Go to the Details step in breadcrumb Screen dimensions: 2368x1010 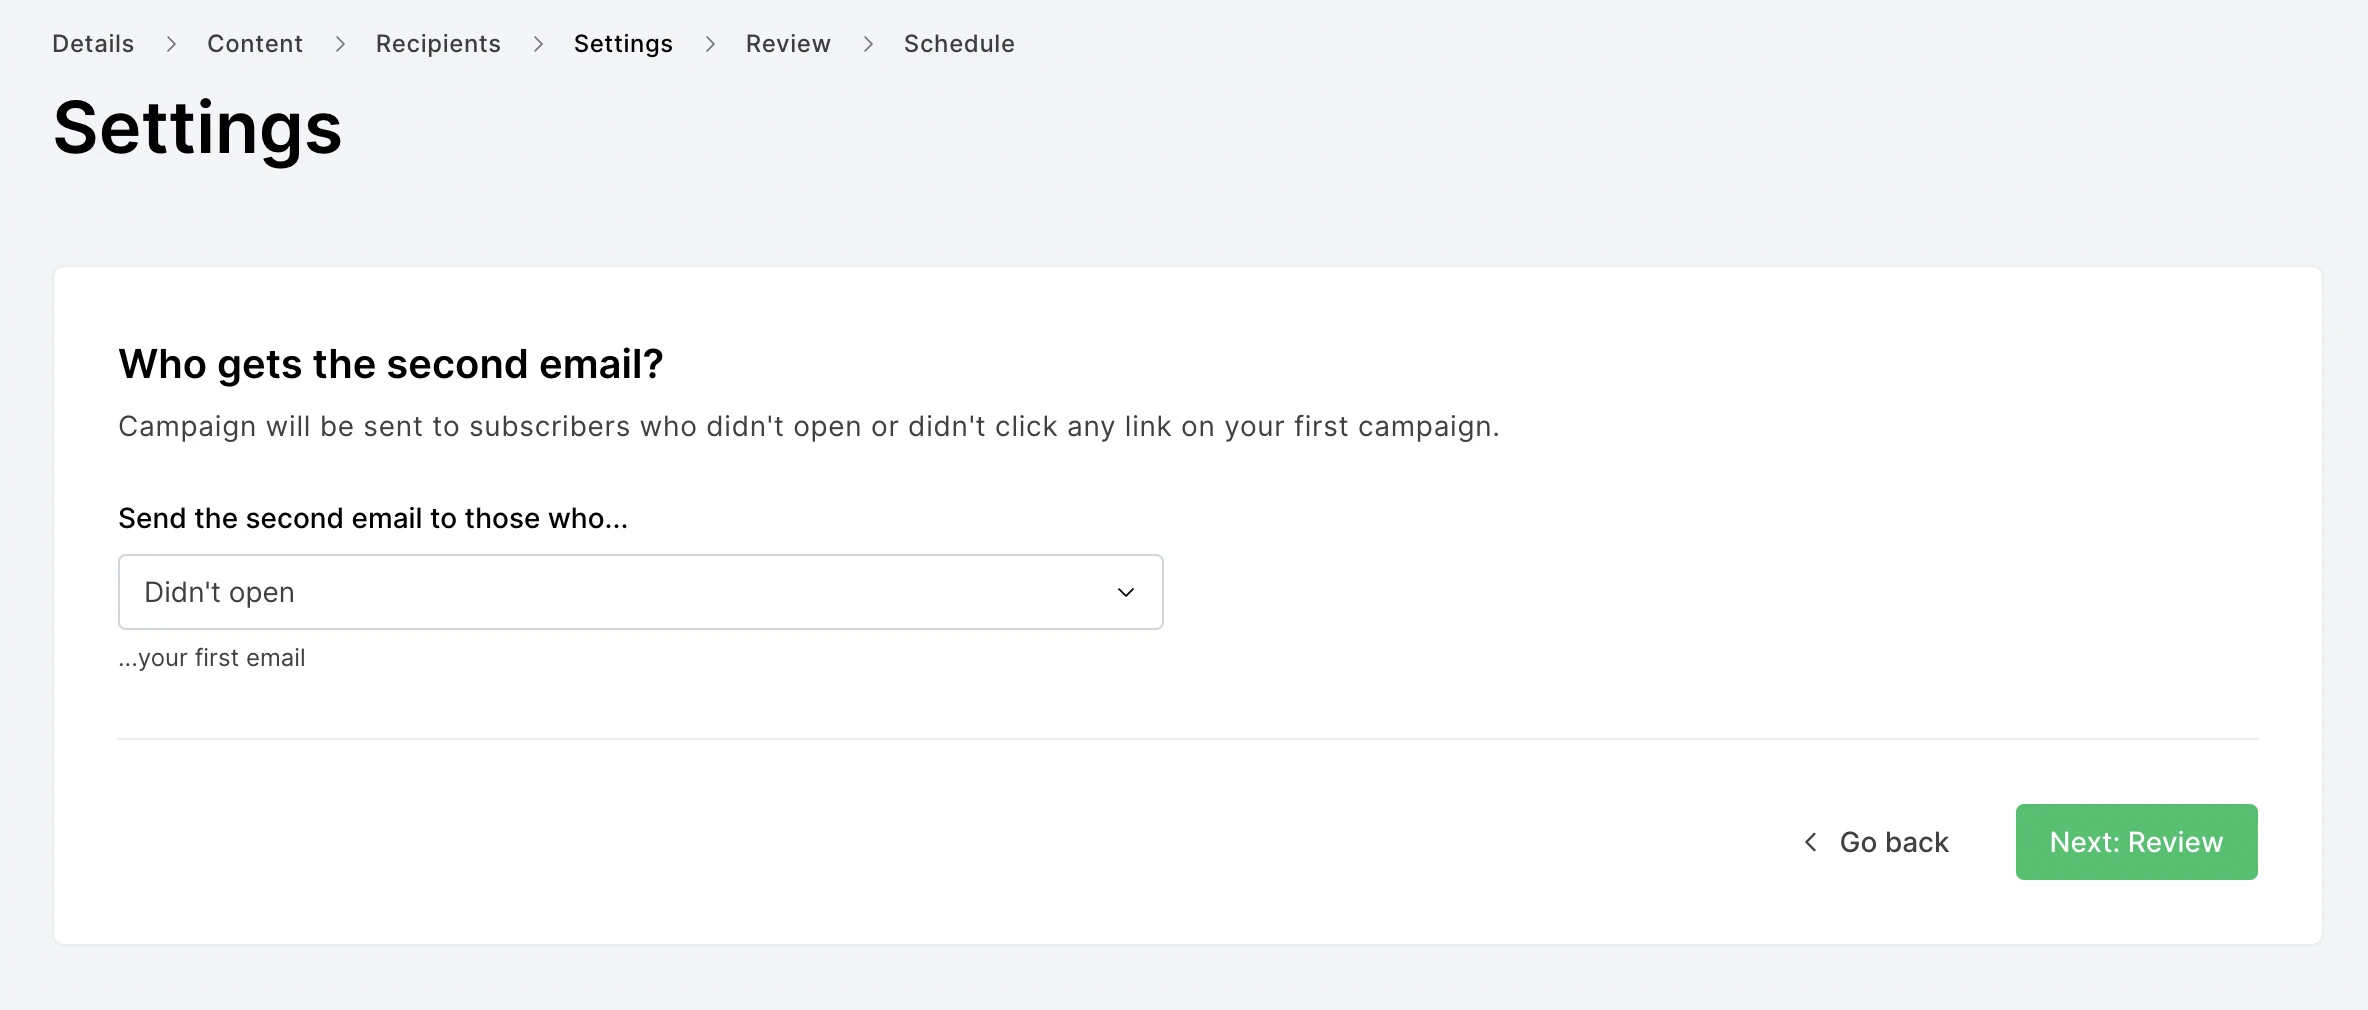[x=93, y=44]
